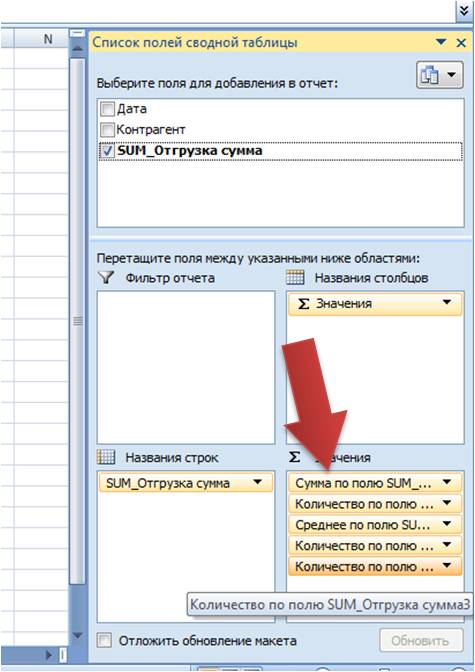475x672 pixels.
Task: Click the row labels grid icon
Action: tap(106, 457)
